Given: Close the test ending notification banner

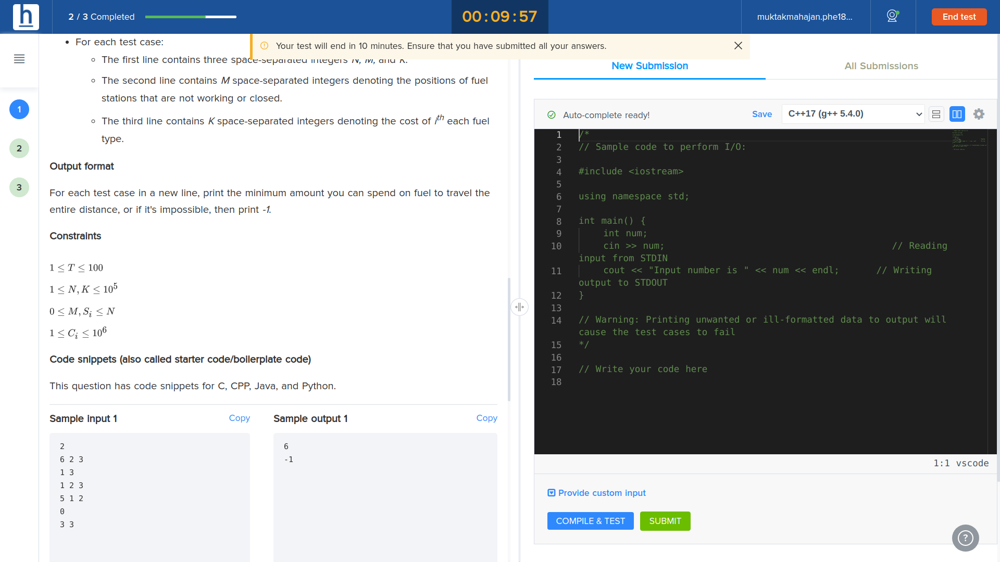Looking at the screenshot, I should (738, 46).
